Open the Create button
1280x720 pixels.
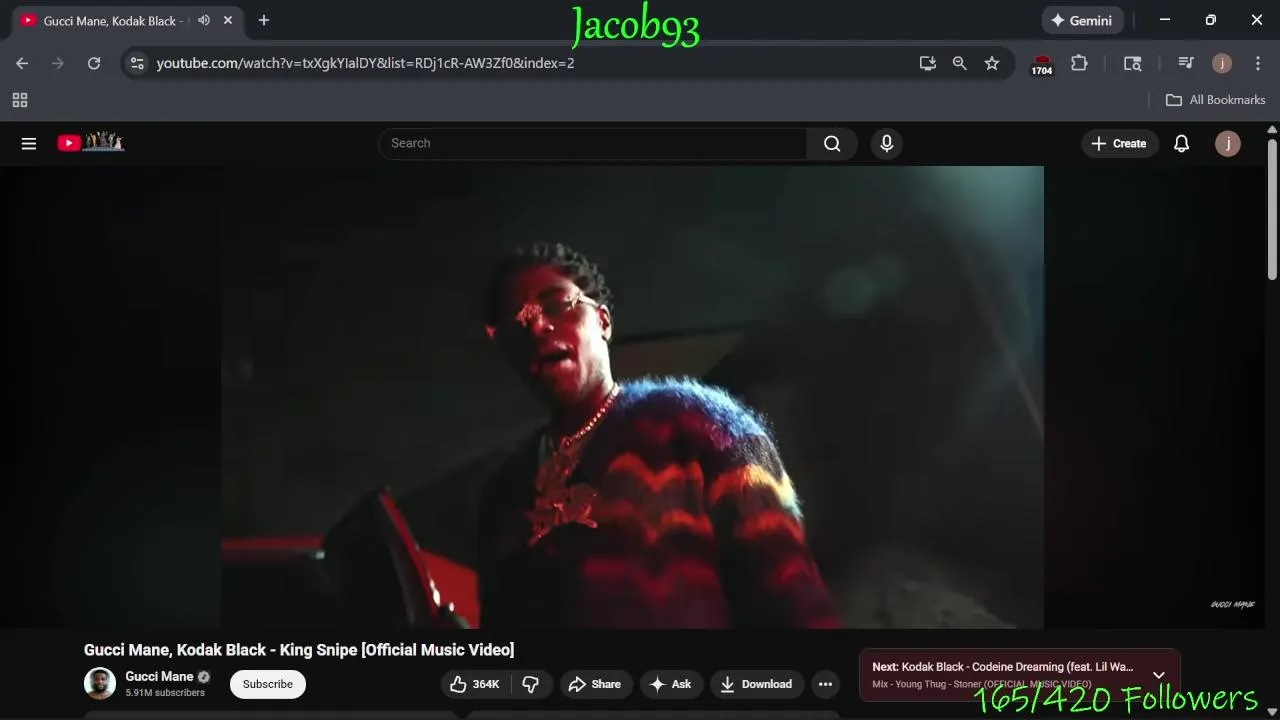[1119, 143]
